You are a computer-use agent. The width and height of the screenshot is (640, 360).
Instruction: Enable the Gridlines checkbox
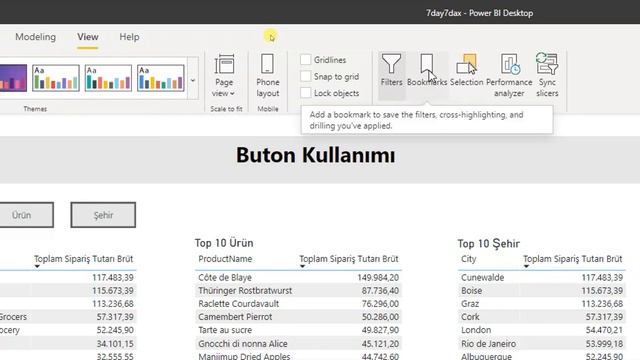tap(305, 60)
